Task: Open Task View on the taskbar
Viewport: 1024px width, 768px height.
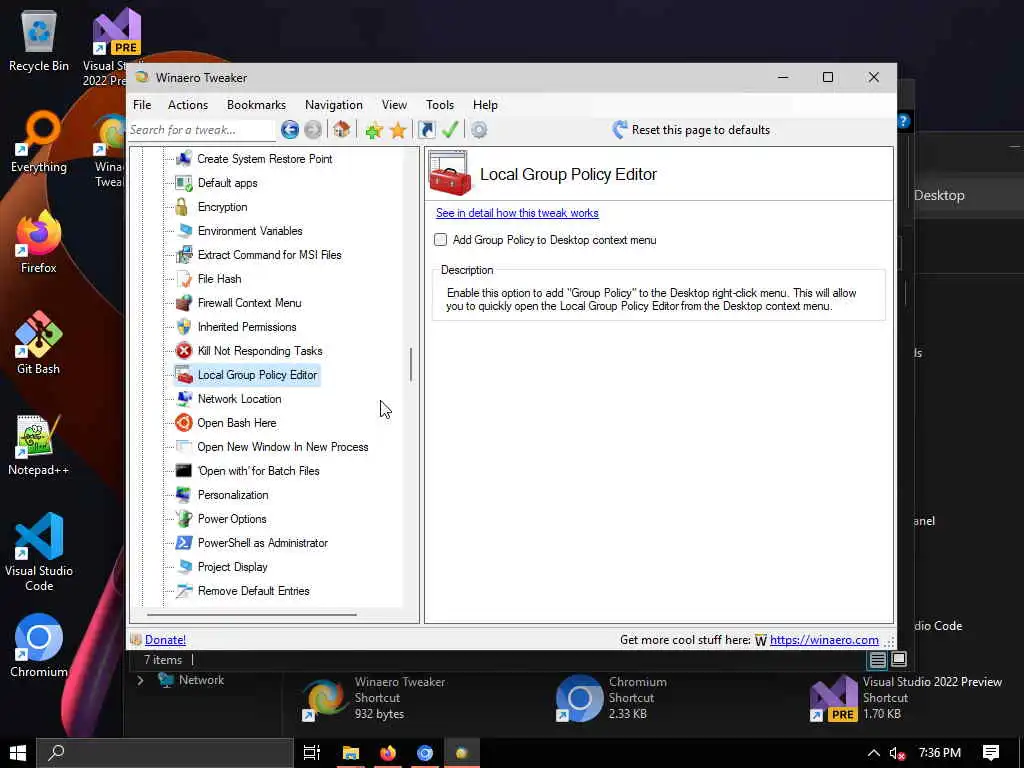Action: (312, 752)
